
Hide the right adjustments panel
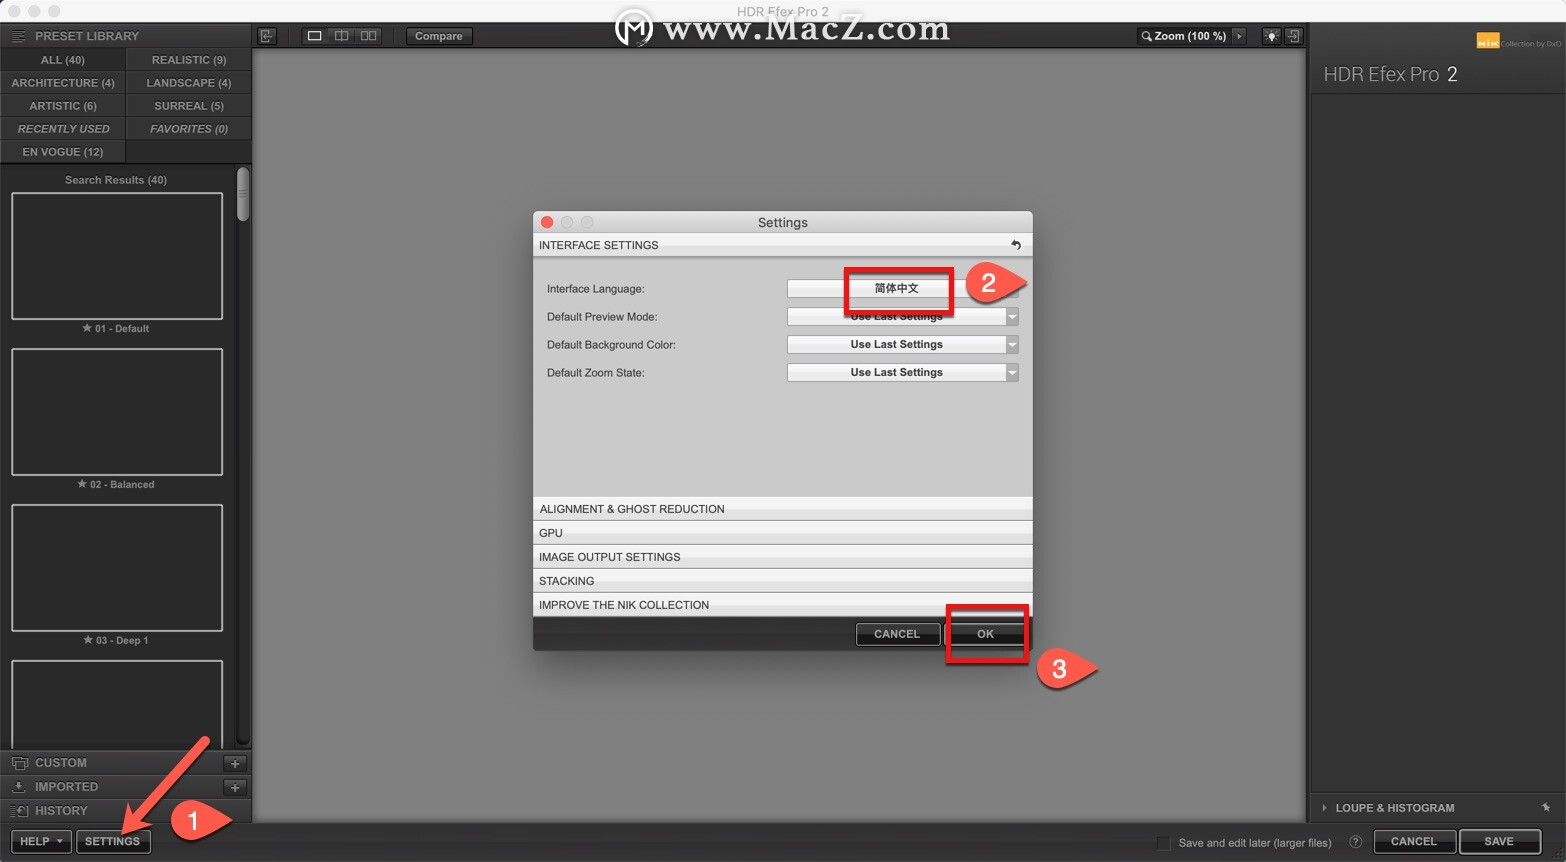tap(1294, 36)
